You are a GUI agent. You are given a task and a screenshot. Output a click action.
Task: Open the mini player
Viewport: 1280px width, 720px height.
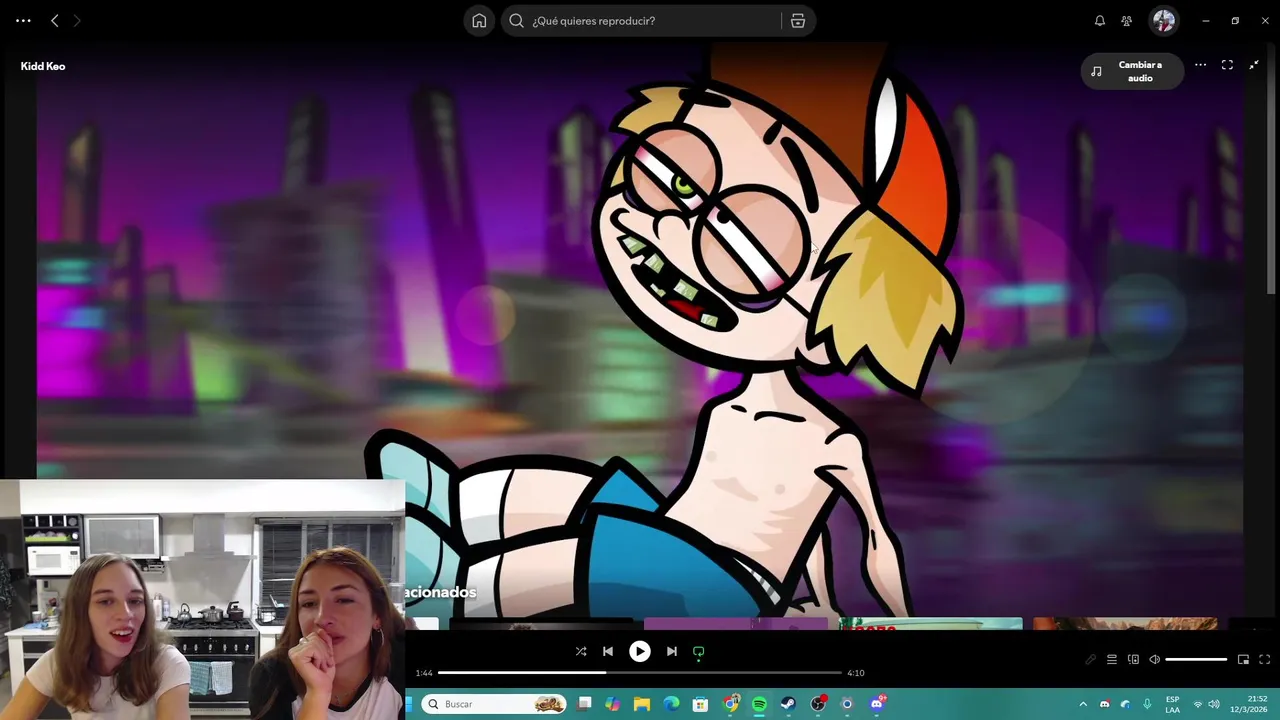point(1243,659)
